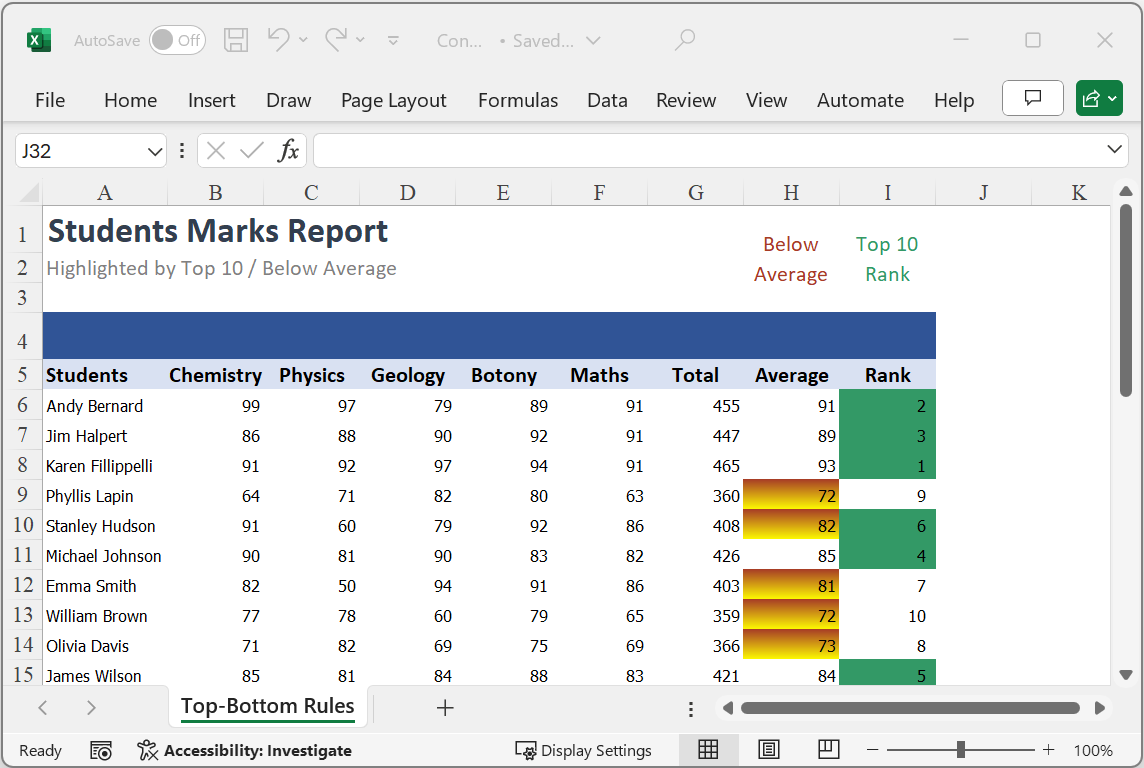
Task: Open the Saved file status dropdown
Action: point(594,41)
